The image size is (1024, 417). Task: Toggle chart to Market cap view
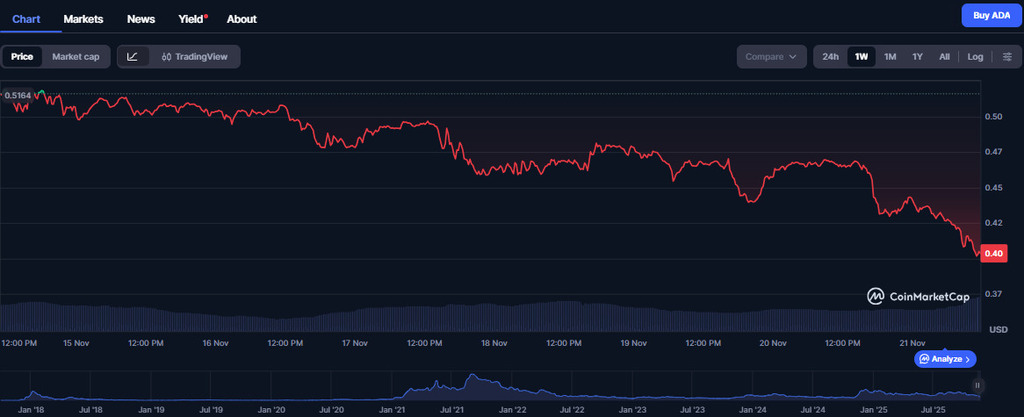76,57
